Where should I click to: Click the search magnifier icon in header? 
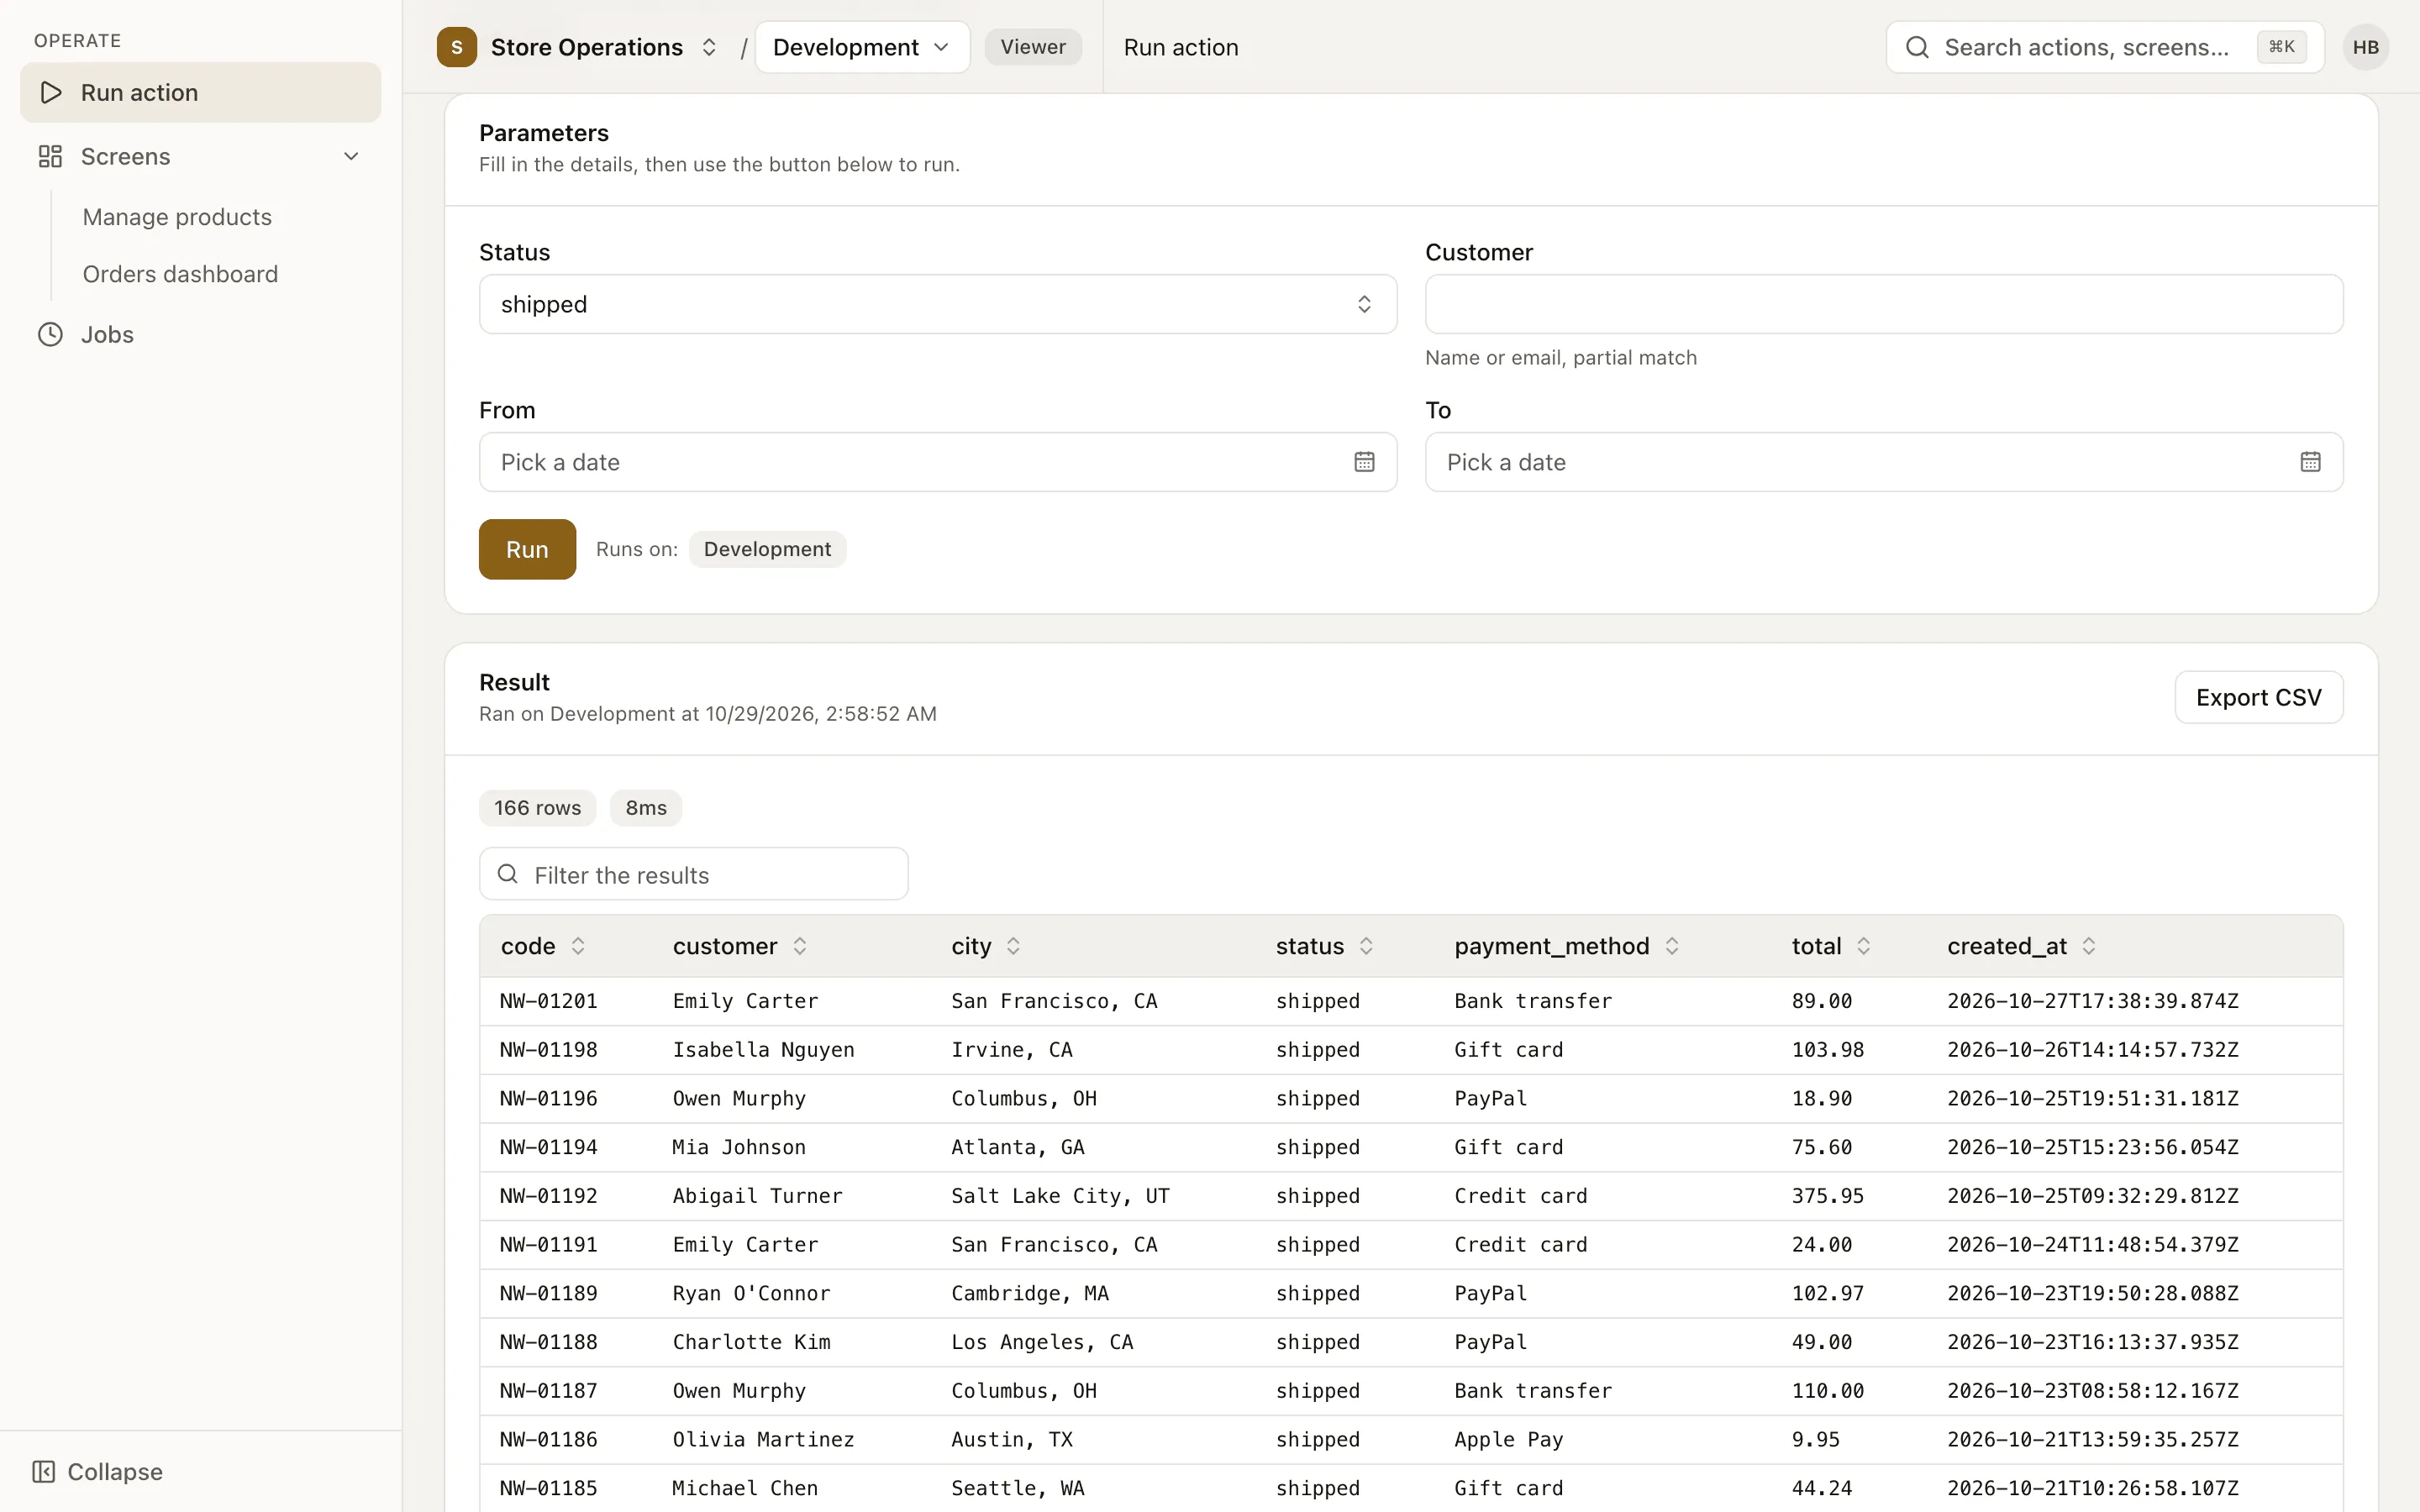pyautogui.click(x=1917, y=47)
